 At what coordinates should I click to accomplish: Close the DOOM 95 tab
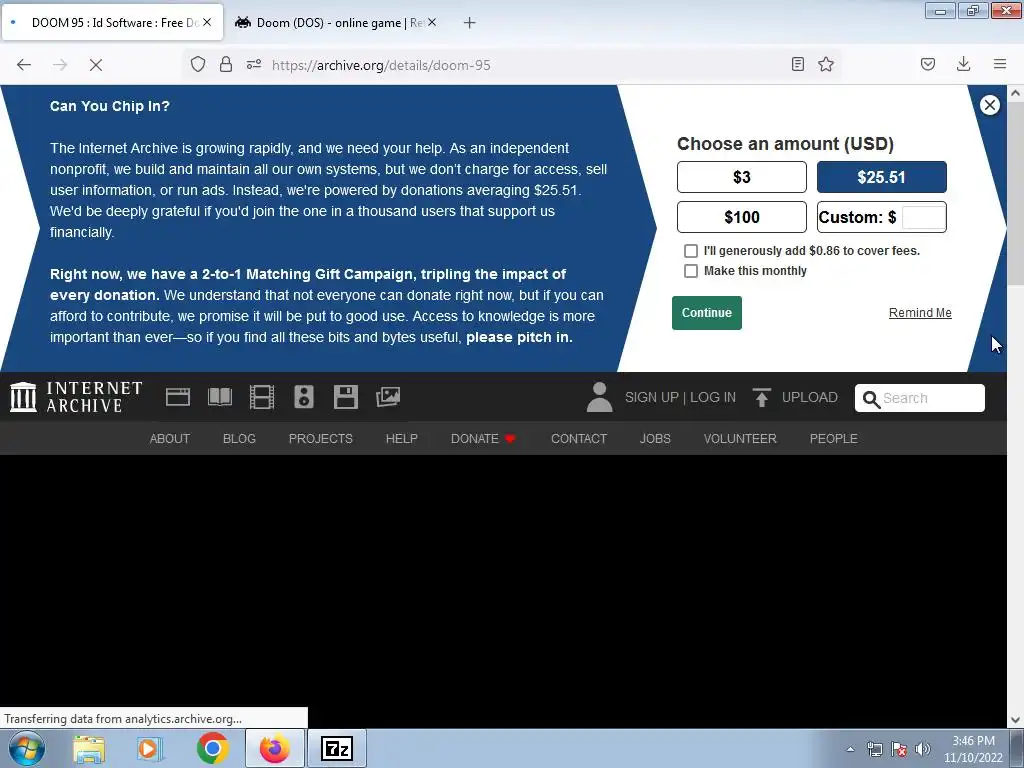pyautogui.click(x=207, y=22)
